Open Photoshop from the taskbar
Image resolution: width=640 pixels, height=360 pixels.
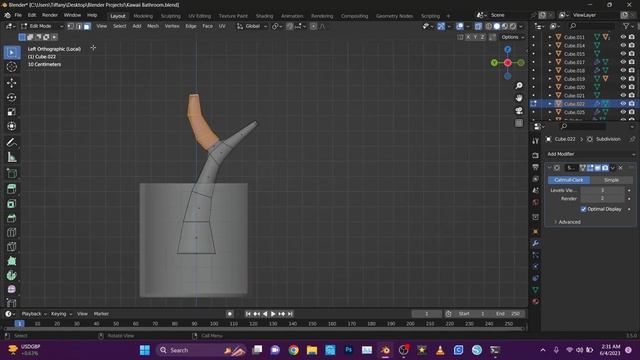tap(348, 350)
